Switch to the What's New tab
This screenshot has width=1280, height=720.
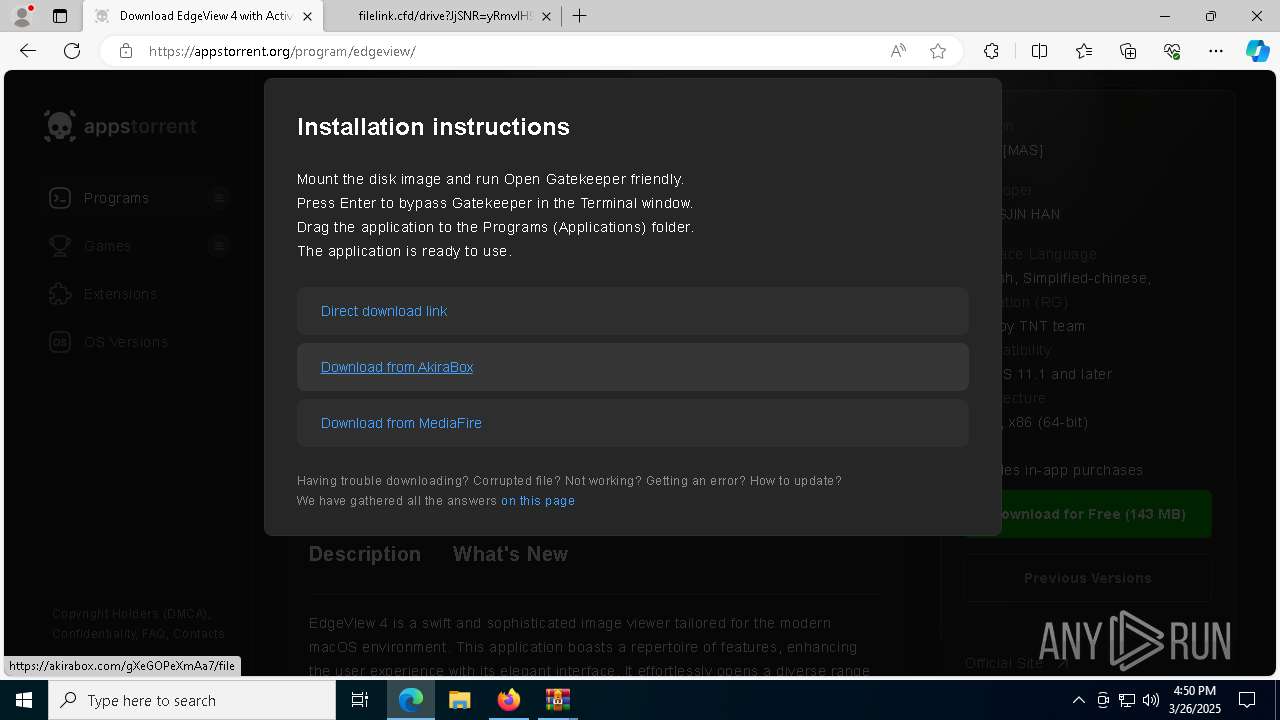click(510, 554)
